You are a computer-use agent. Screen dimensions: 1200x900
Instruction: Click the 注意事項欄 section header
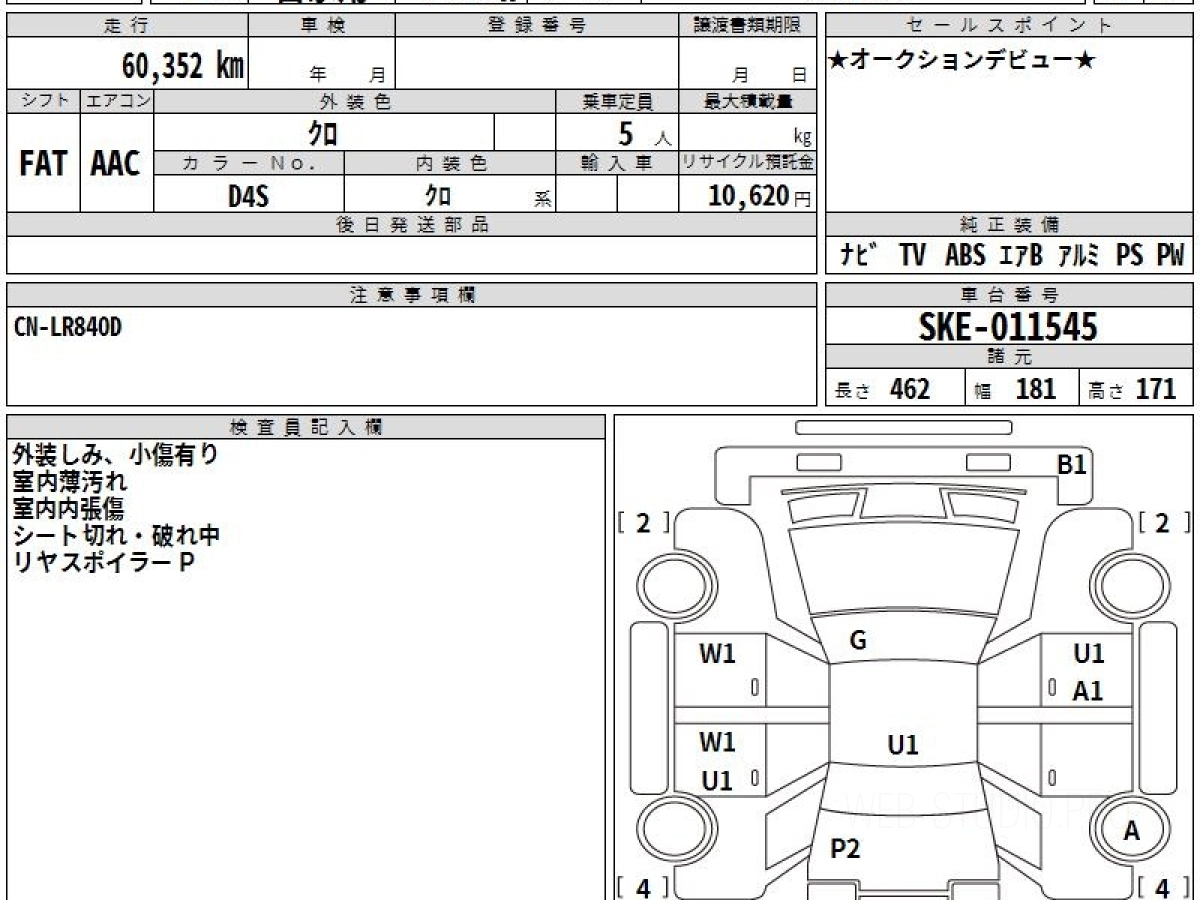click(412, 295)
